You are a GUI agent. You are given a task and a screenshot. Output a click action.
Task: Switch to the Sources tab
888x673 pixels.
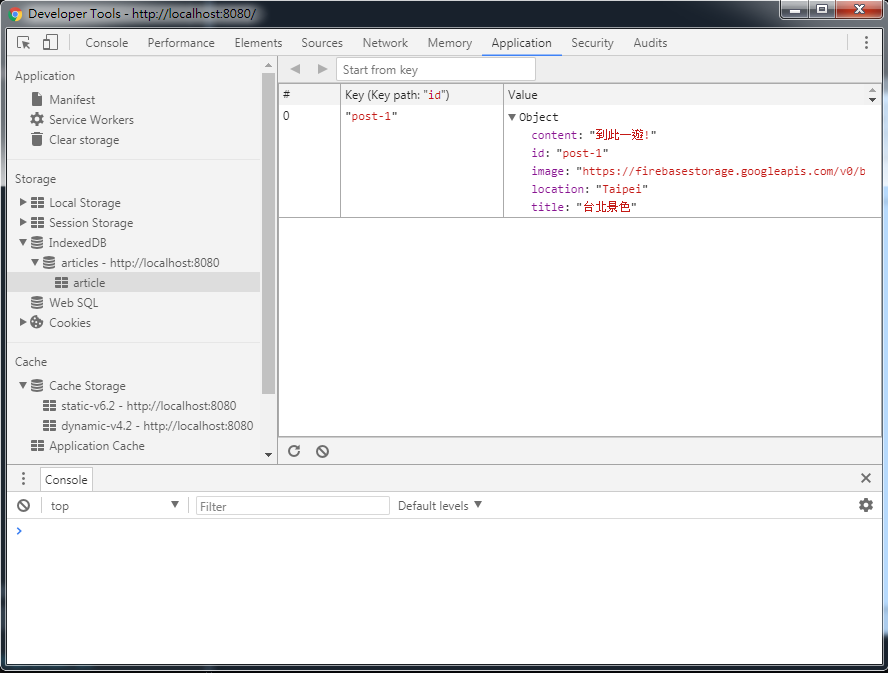[322, 42]
